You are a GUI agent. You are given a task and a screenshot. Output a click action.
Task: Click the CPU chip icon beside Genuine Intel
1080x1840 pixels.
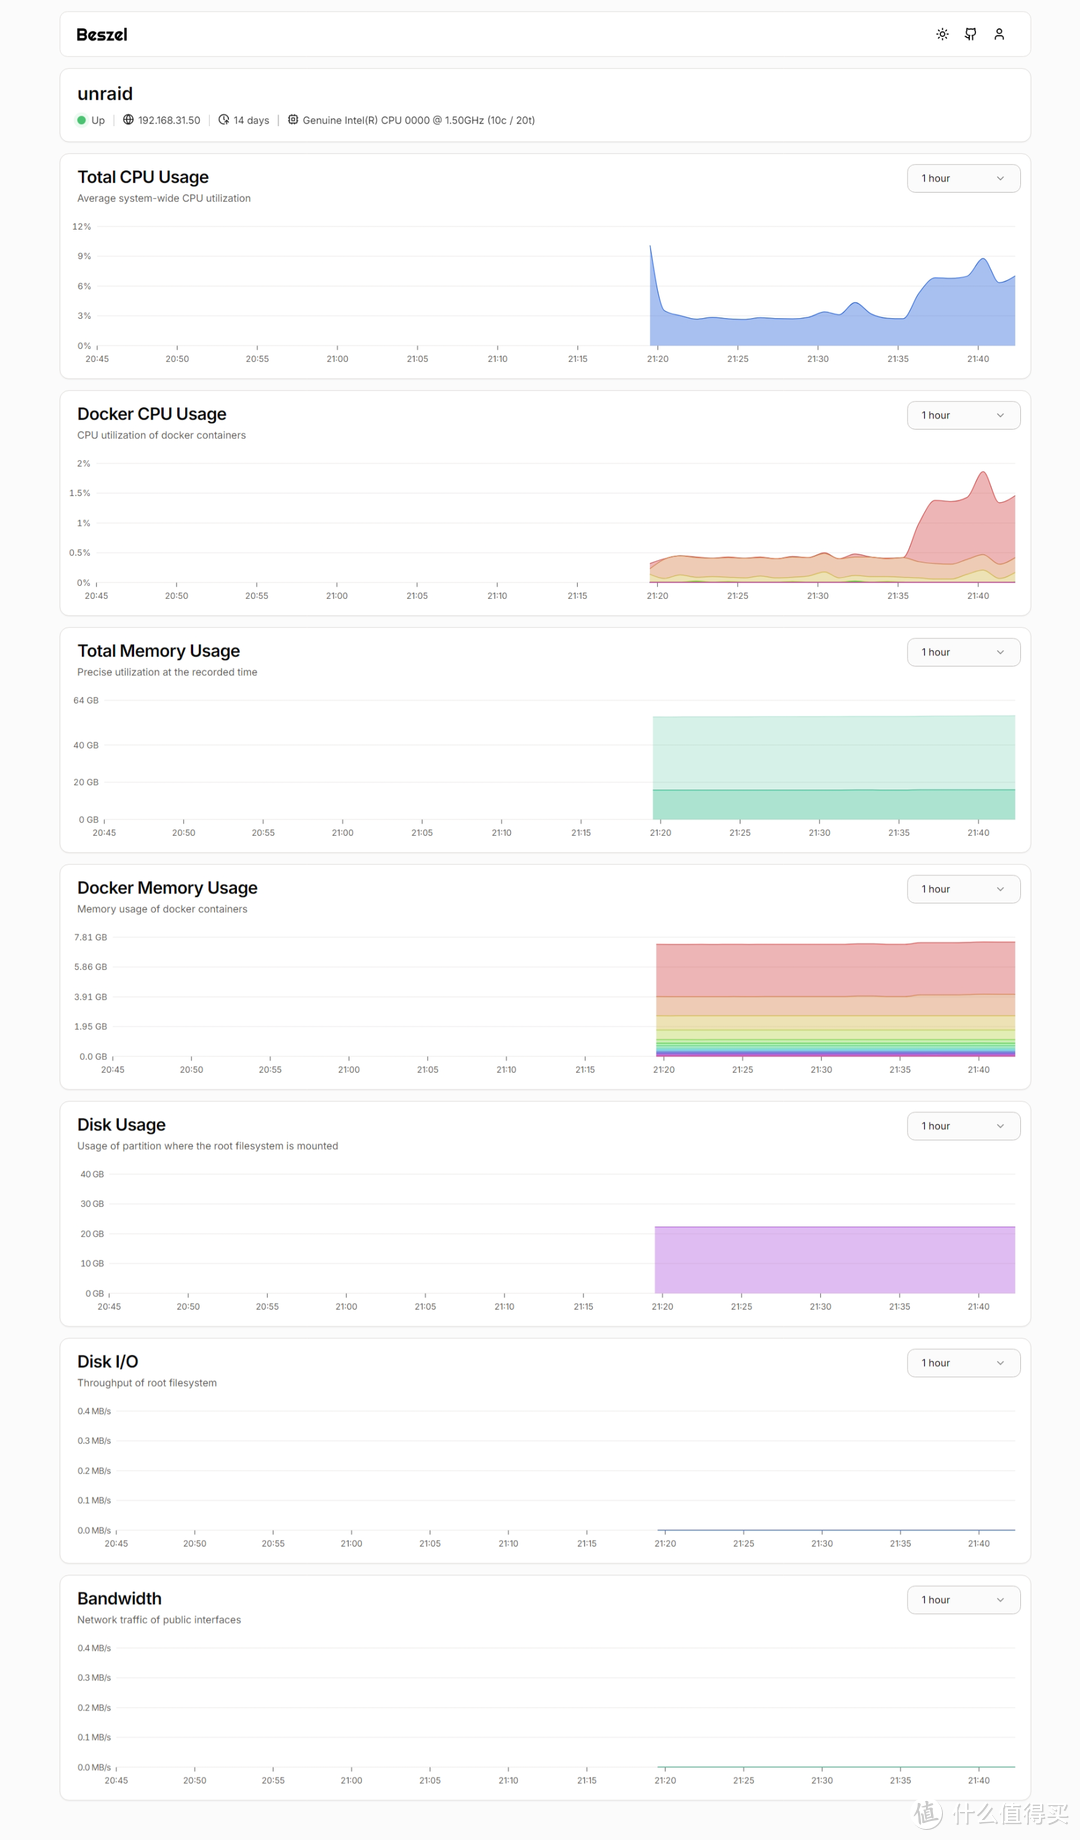(x=293, y=120)
